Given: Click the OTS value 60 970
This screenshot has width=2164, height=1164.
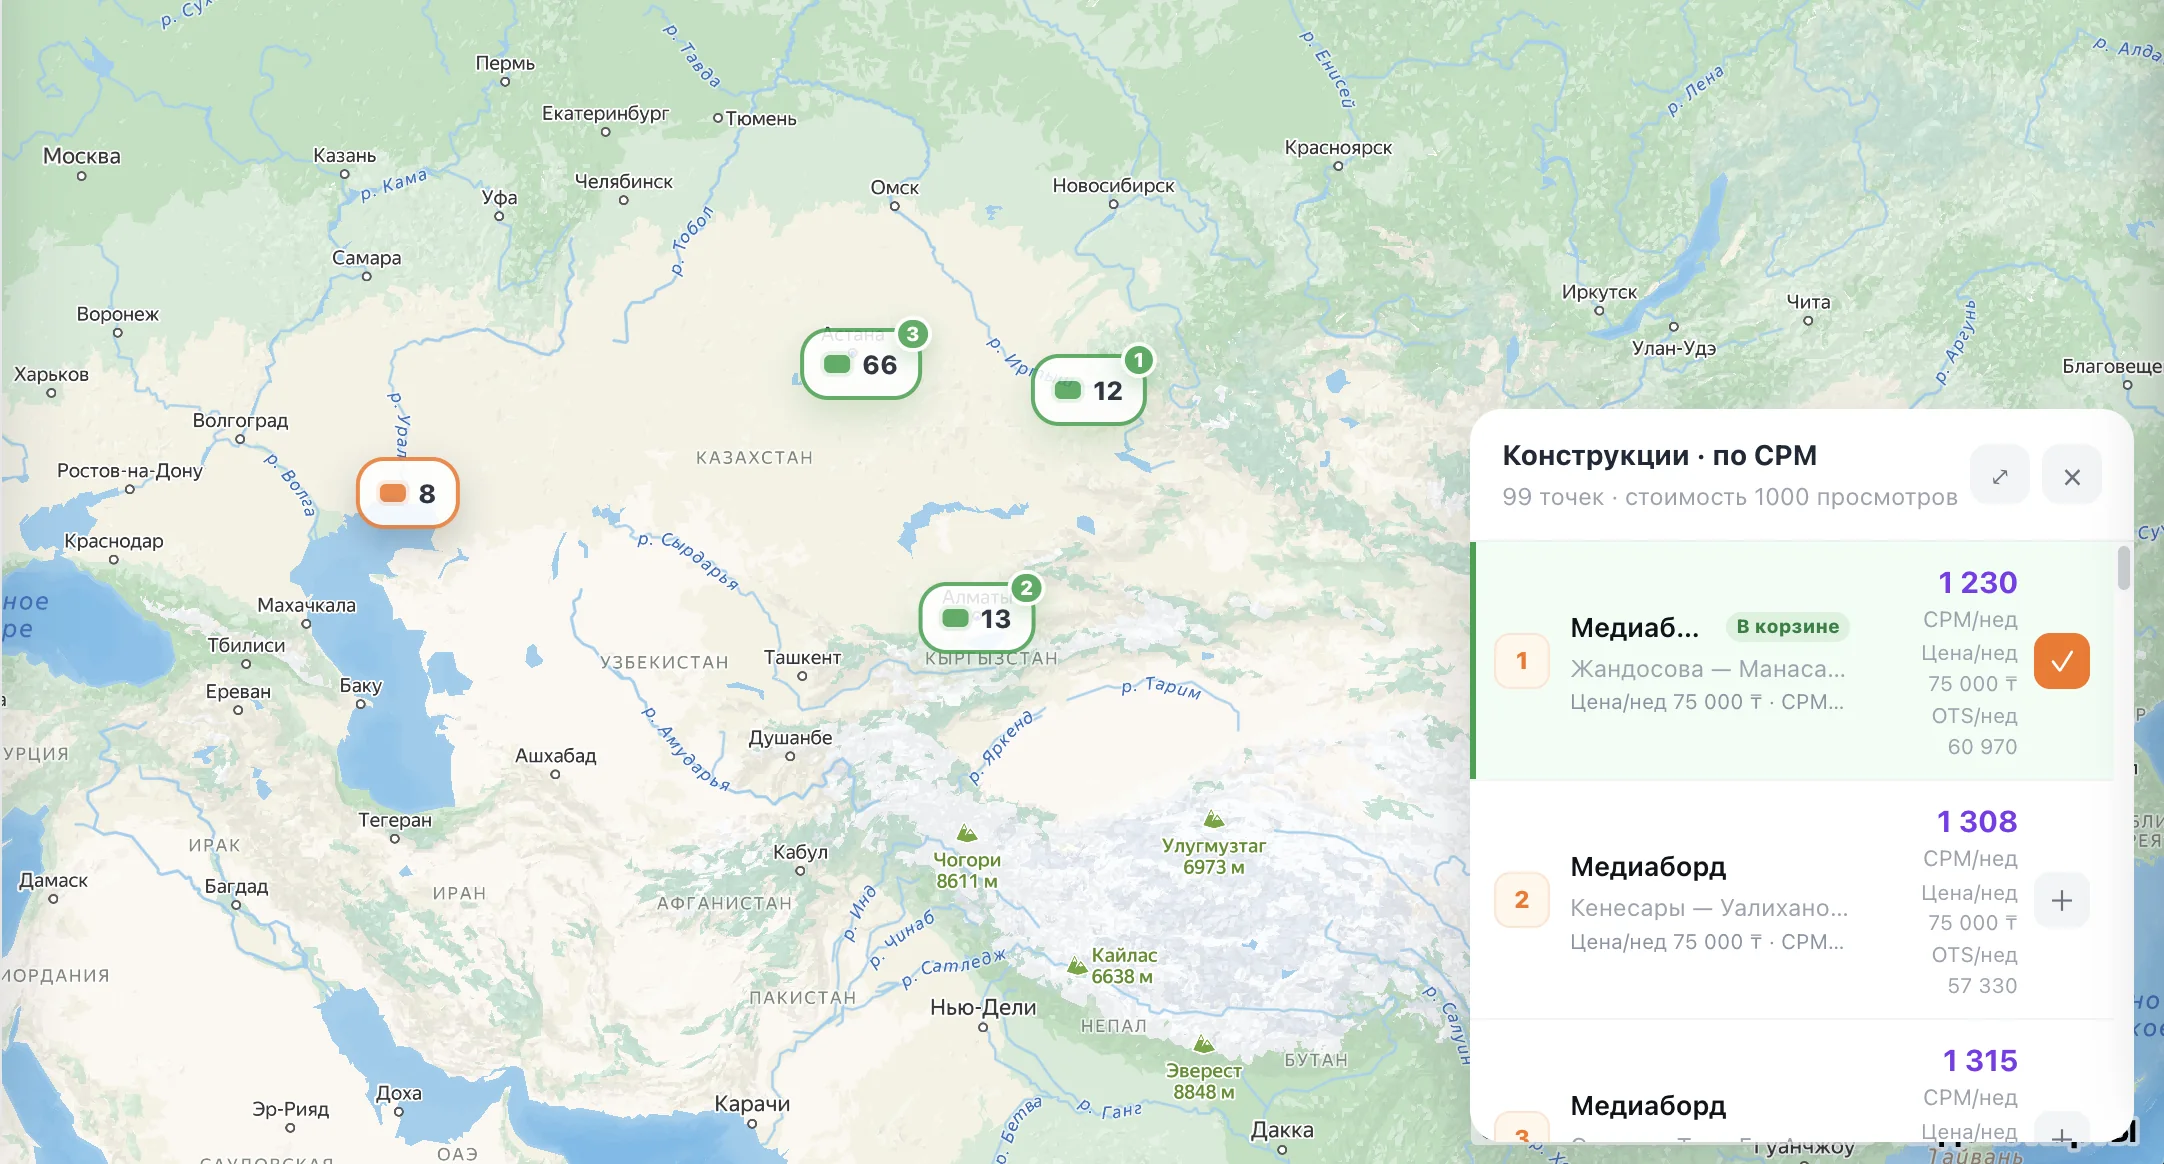Looking at the screenshot, I should [x=1982, y=747].
